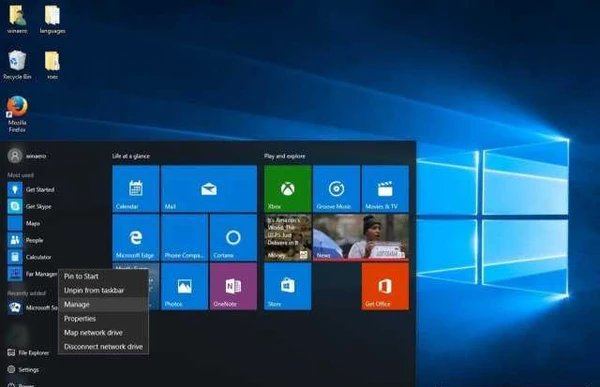Open the Photos tile
This screenshot has height=387, width=600.
tap(184, 286)
